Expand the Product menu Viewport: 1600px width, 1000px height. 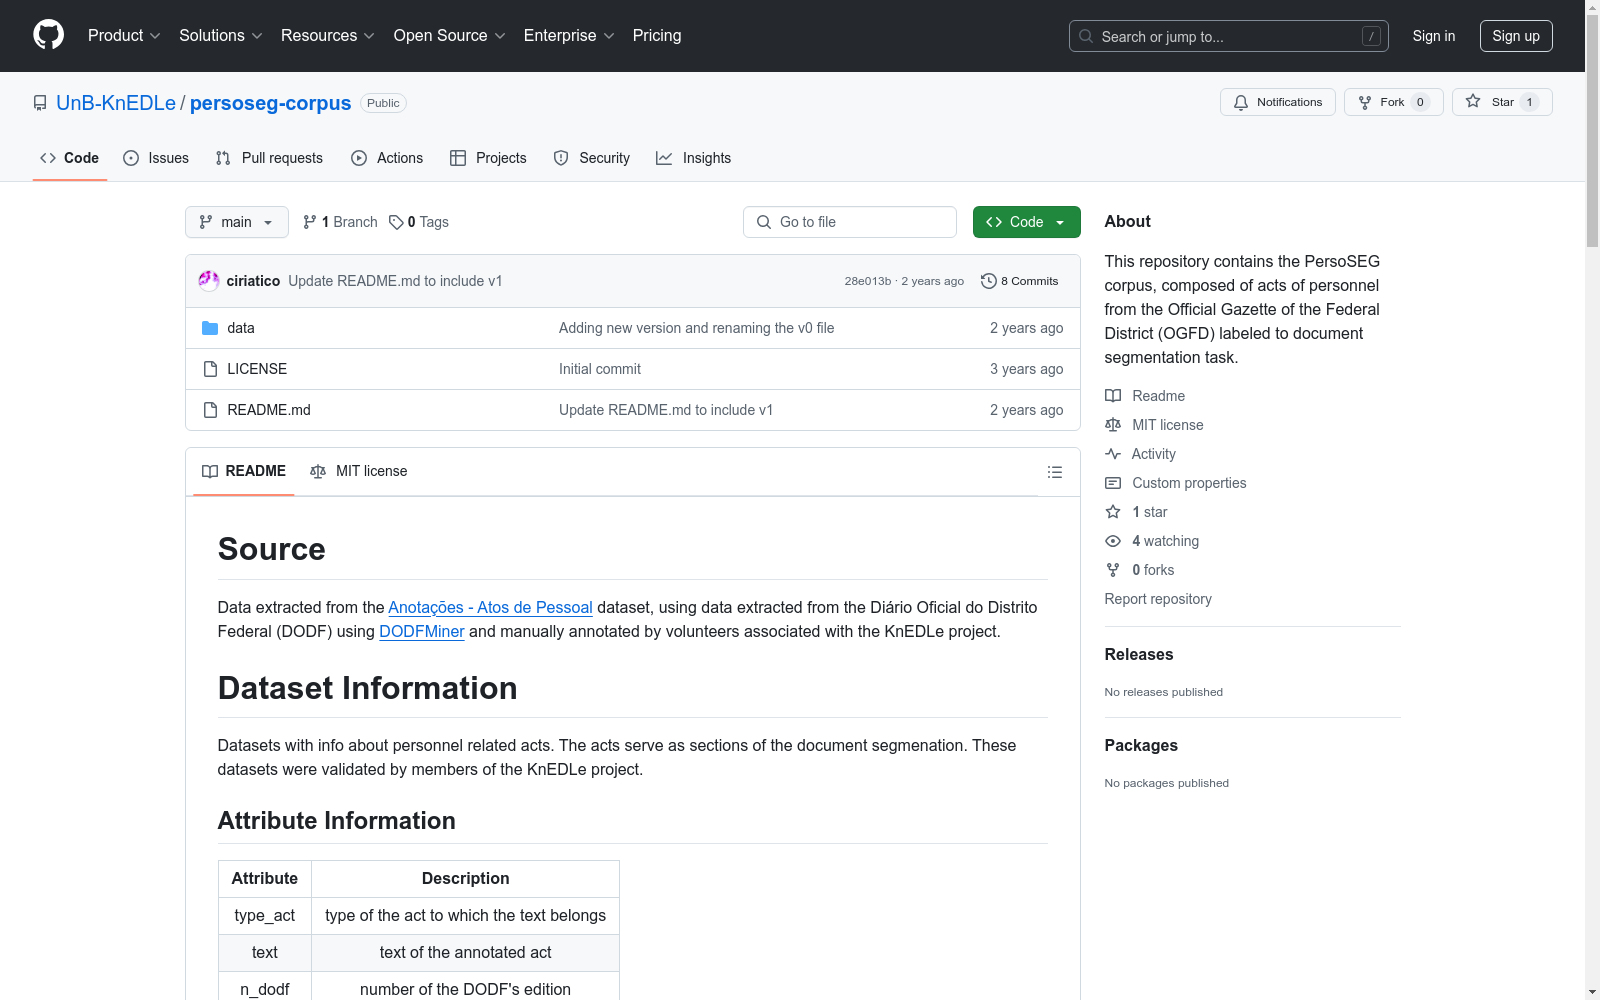click(124, 35)
